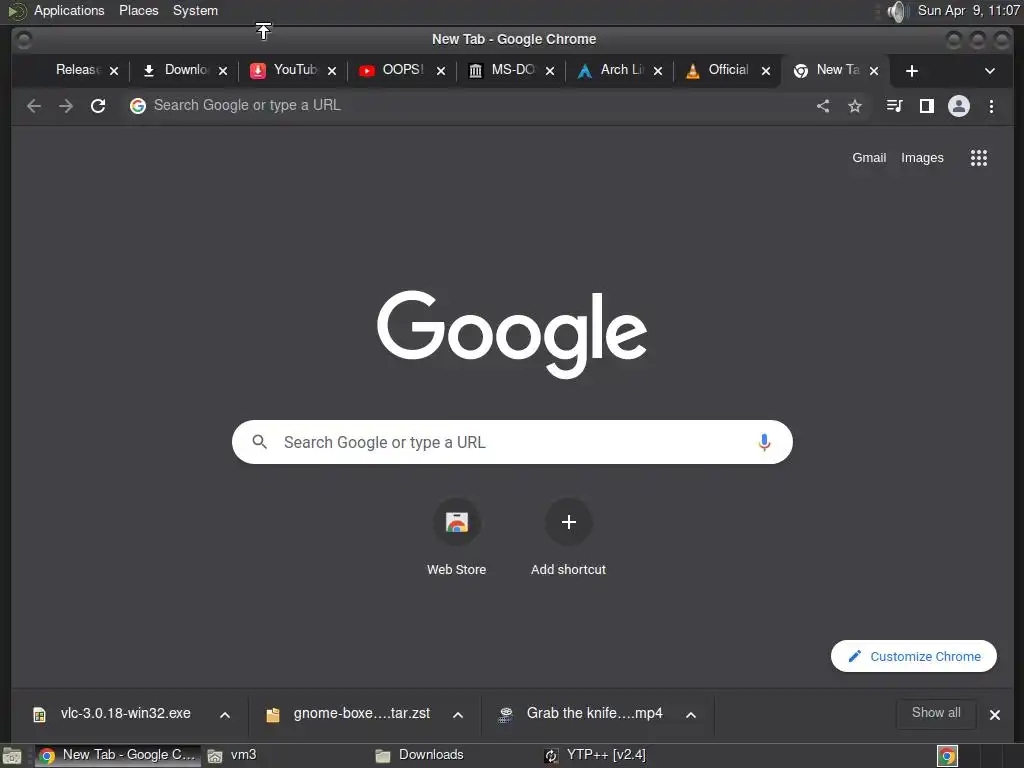Show desktop icon in bottom panel
The width and height of the screenshot is (1024, 768).
[12, 756]
